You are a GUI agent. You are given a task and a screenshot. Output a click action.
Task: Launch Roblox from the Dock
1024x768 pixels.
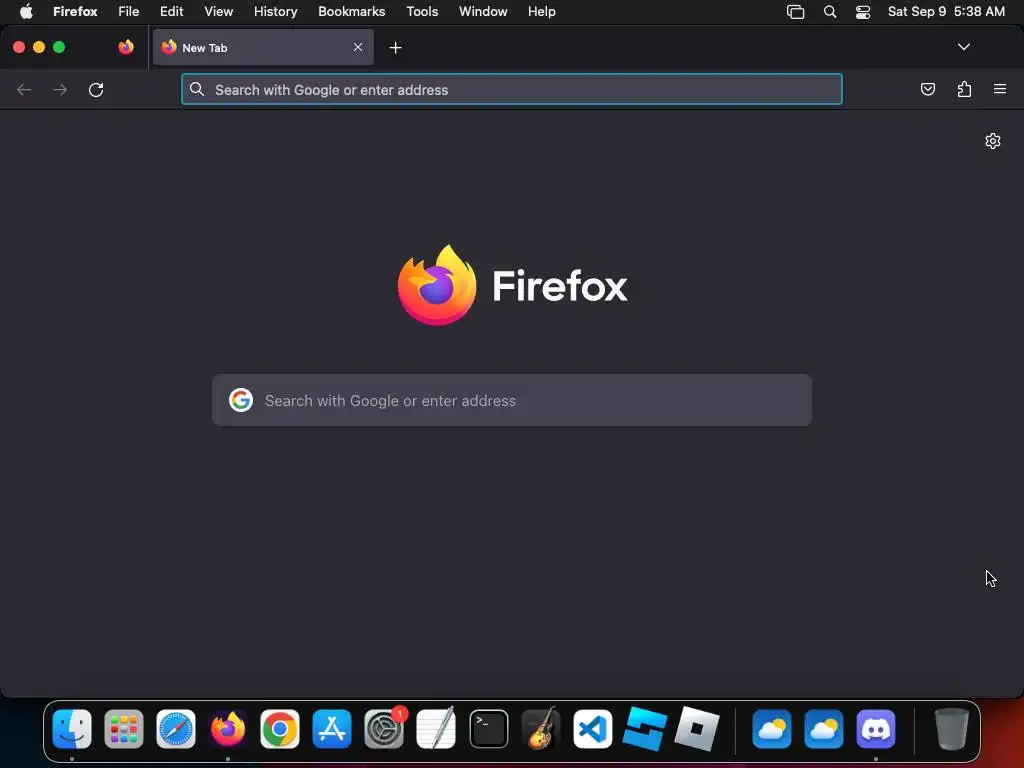697,729
